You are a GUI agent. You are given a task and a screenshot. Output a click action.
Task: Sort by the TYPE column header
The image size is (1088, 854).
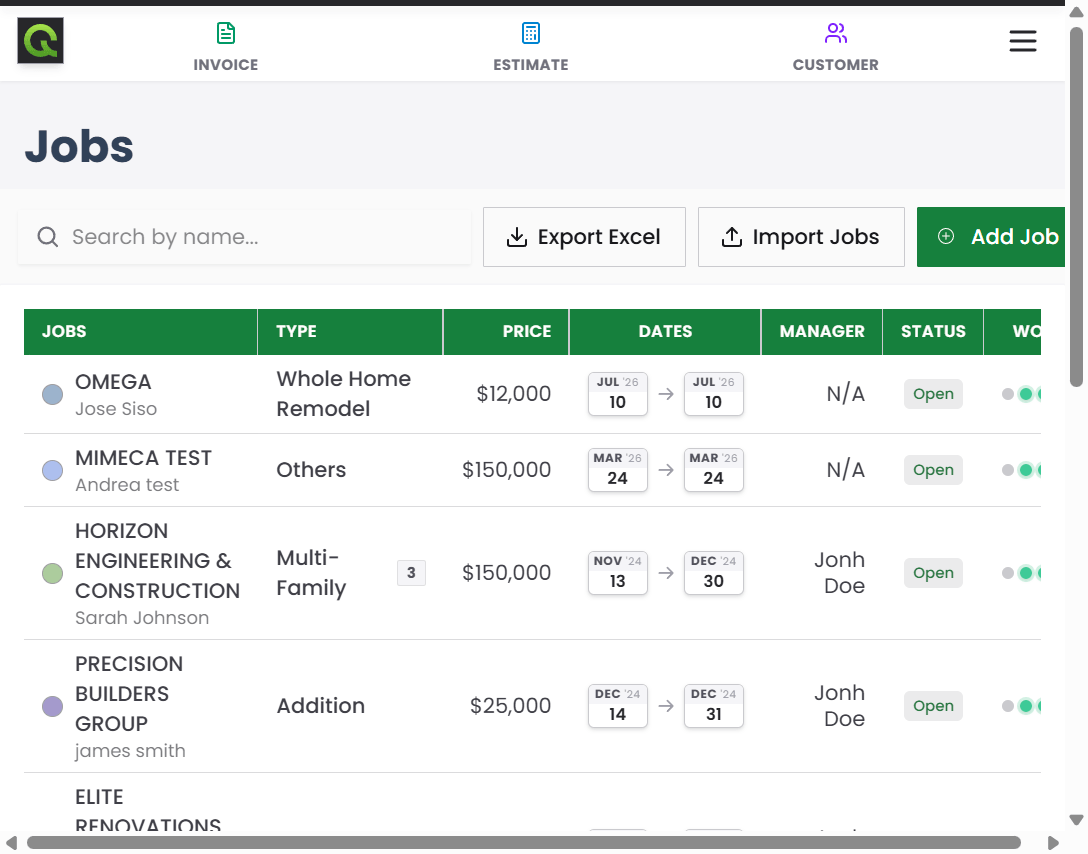pyautogui.click(x=350, y=332)
